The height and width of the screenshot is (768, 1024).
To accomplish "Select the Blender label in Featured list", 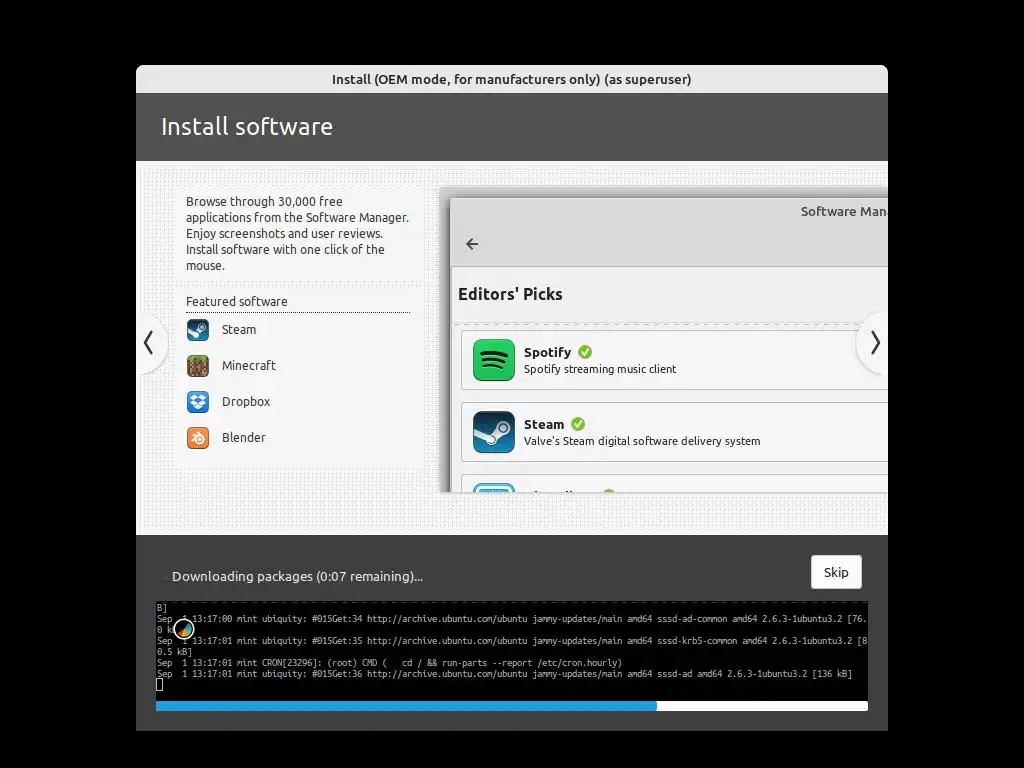I will [x=244, y=438].
